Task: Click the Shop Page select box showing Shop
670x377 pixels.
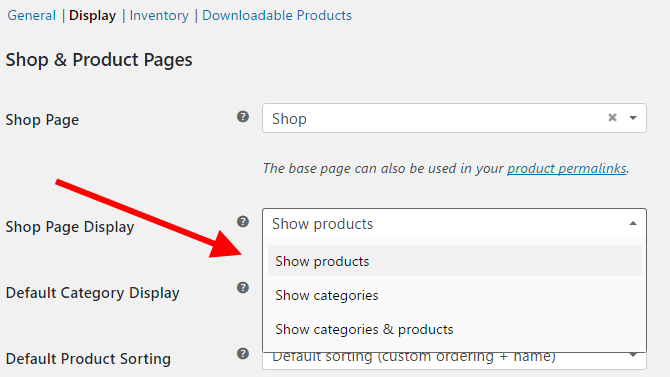Action: 454,118
